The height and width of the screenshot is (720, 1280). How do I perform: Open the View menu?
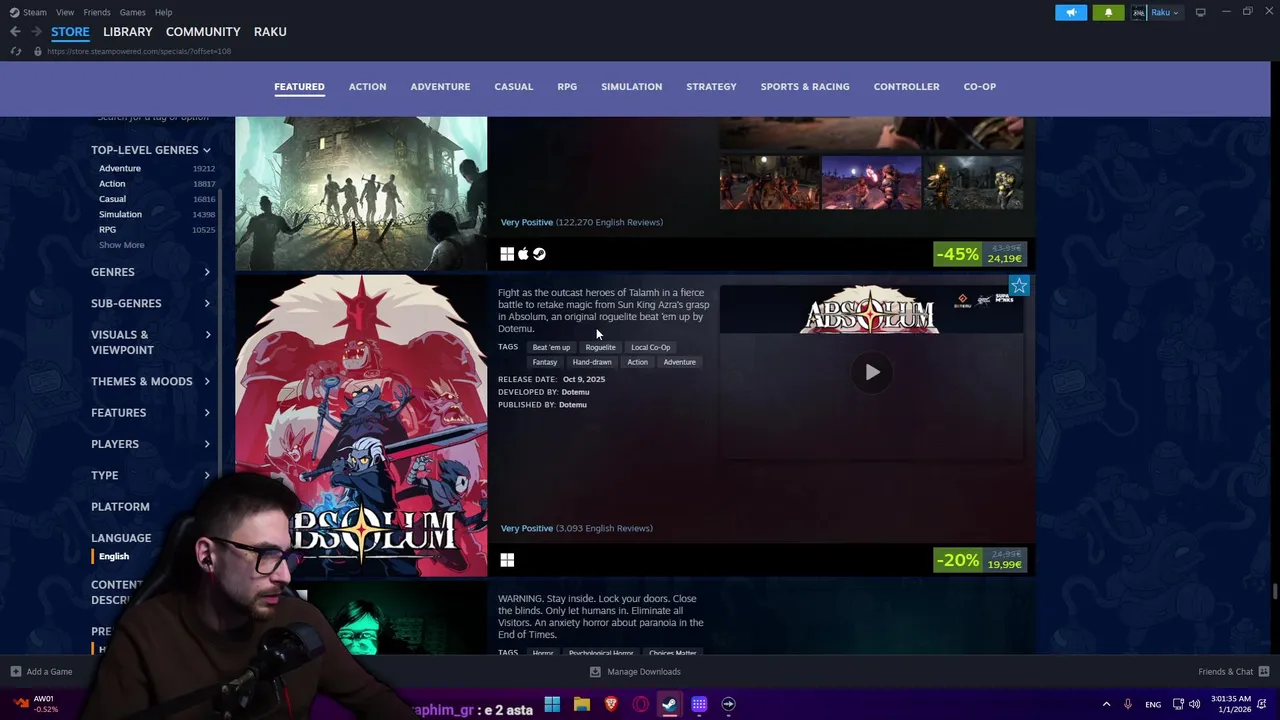pos(65,12)
